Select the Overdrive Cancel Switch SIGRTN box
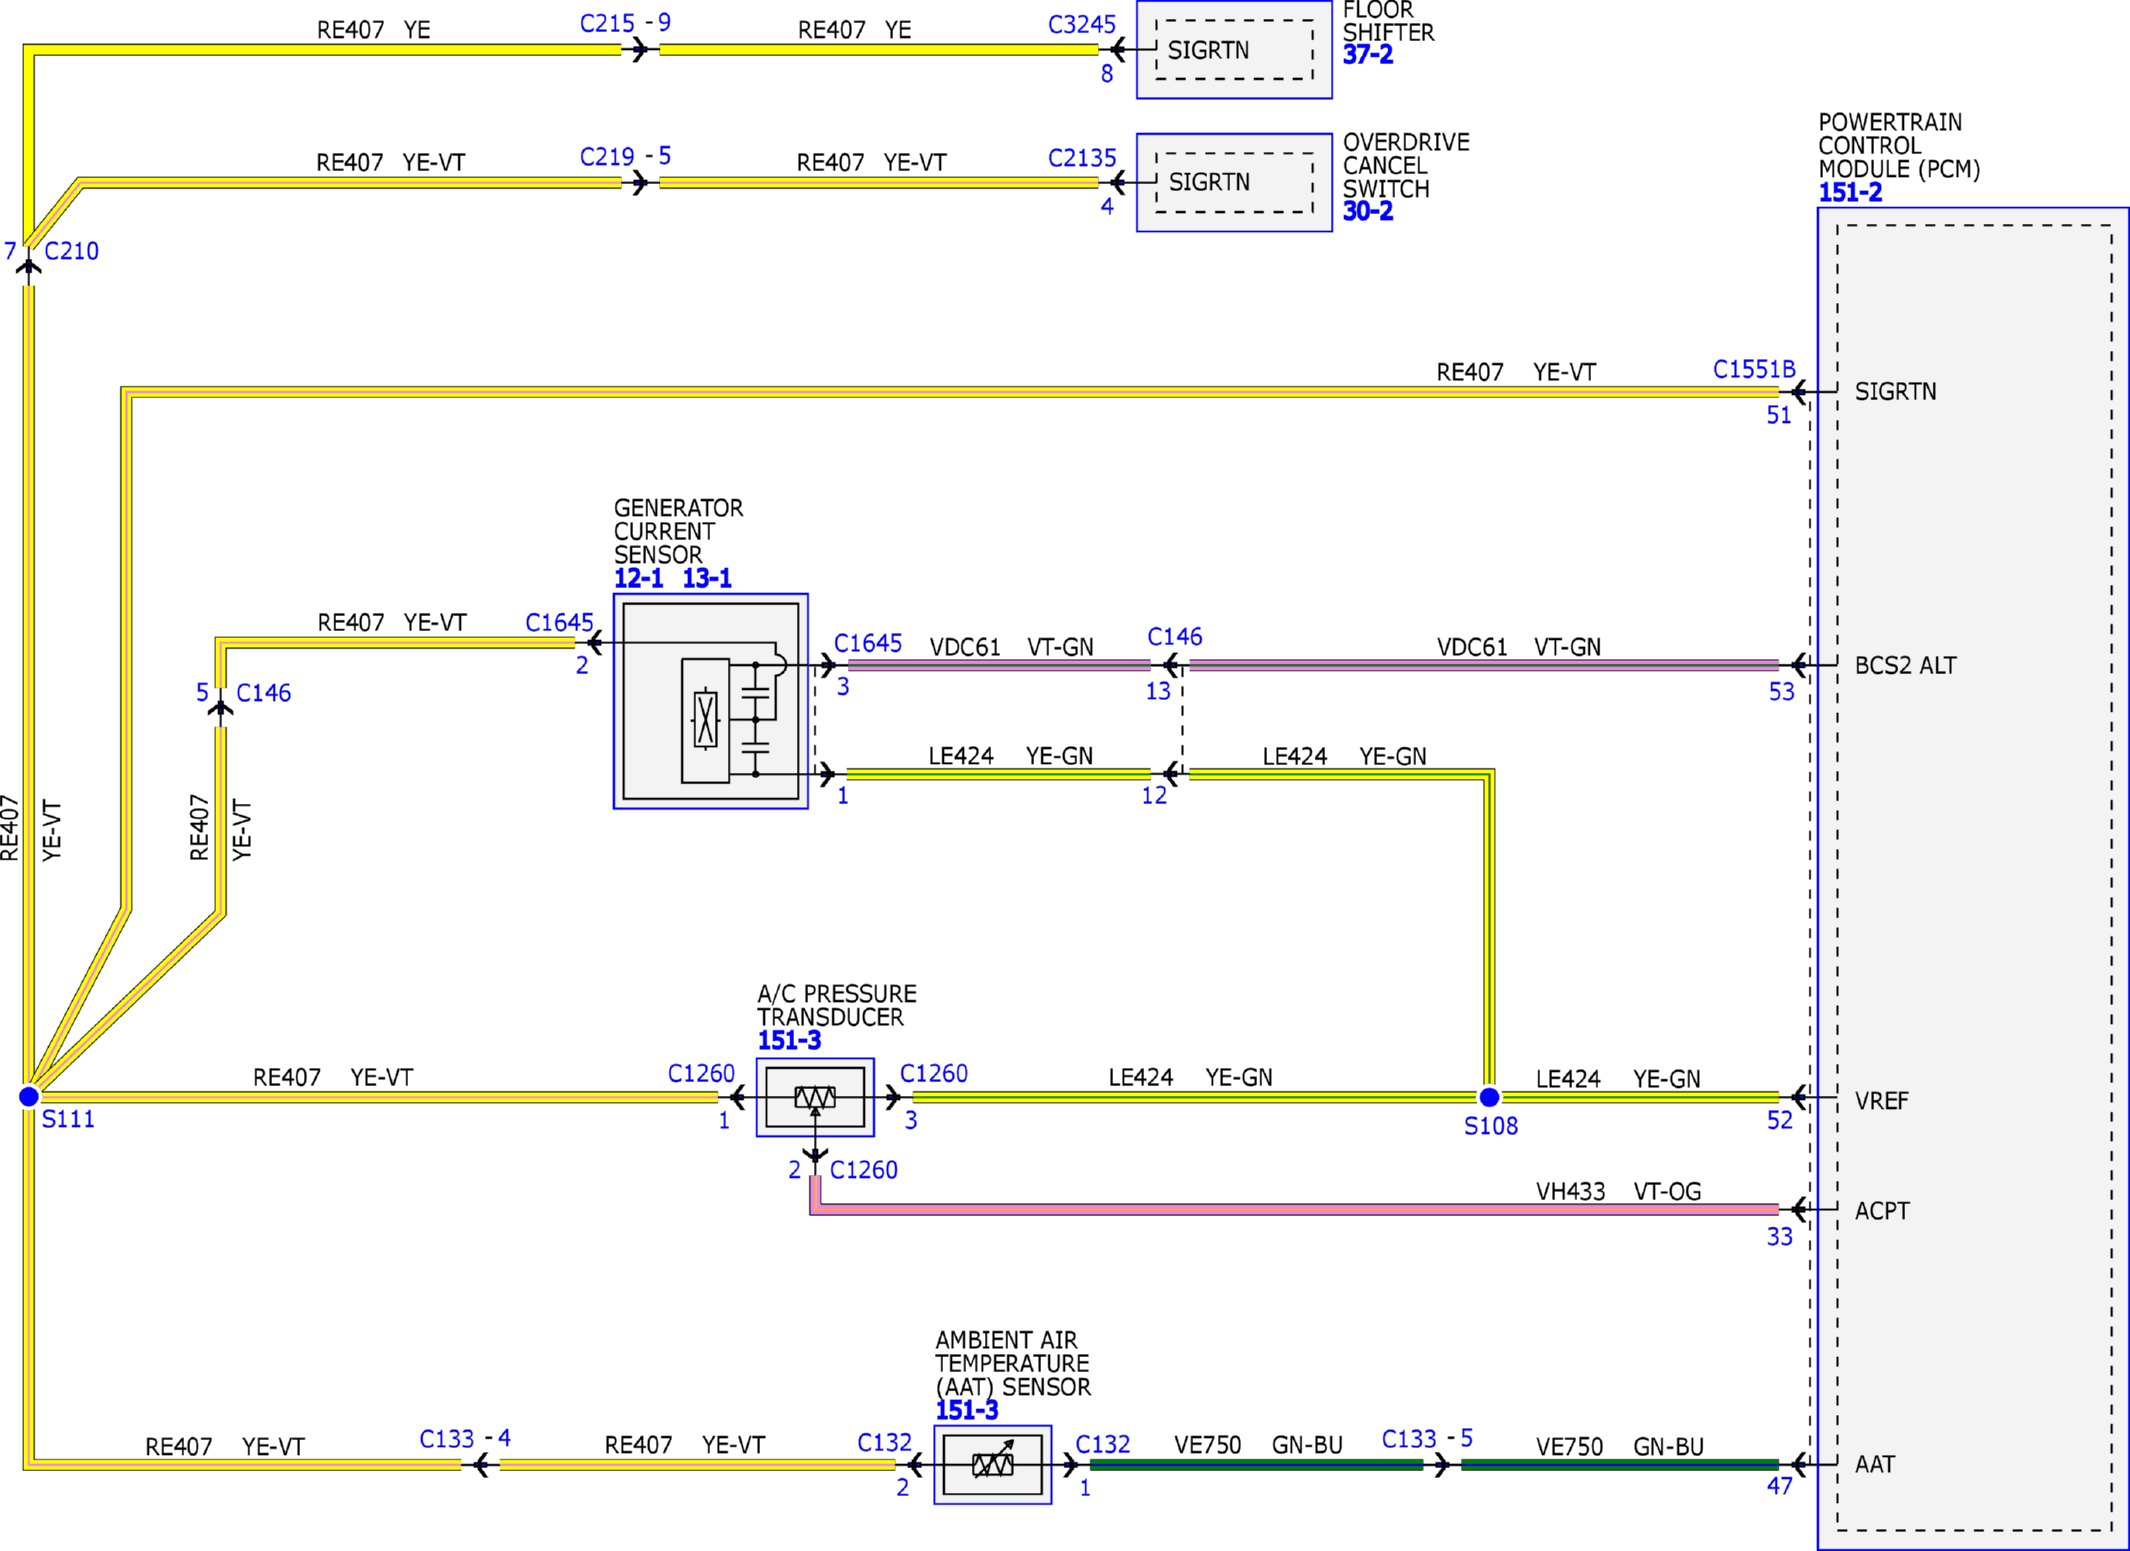The image size is (2130, 1551). click(x=1234, y=182)
